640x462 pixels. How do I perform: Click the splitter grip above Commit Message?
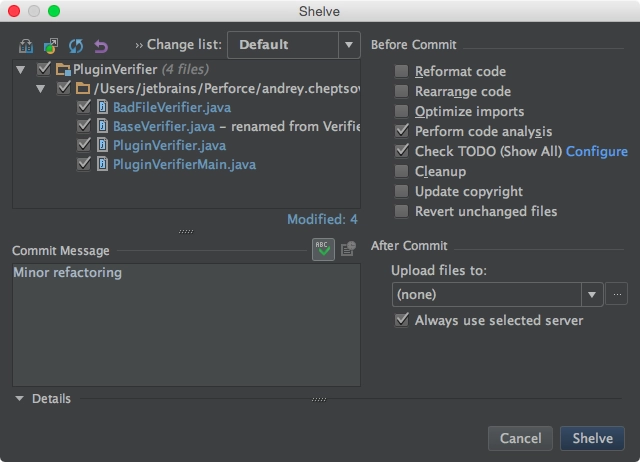[186, 231]
